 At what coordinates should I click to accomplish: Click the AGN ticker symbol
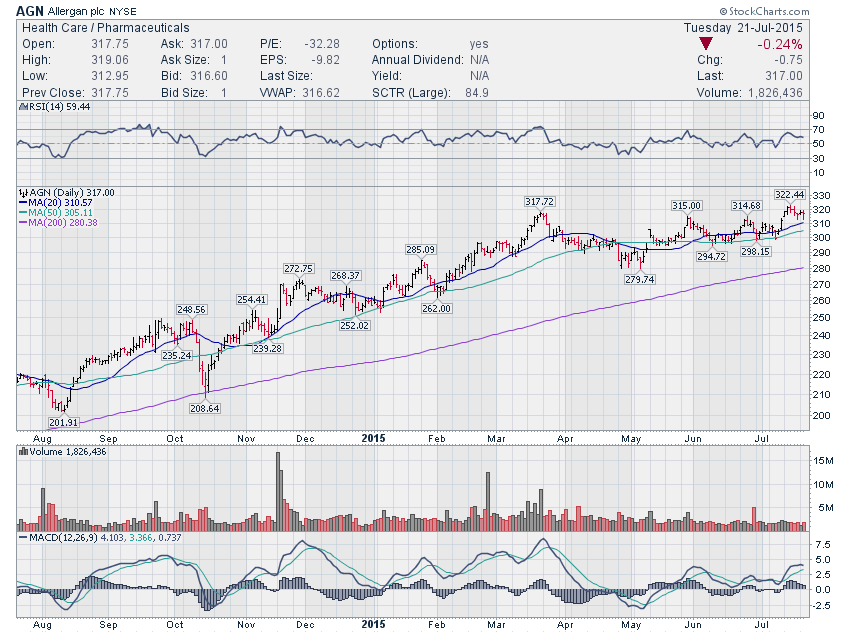tap(29, 11)
